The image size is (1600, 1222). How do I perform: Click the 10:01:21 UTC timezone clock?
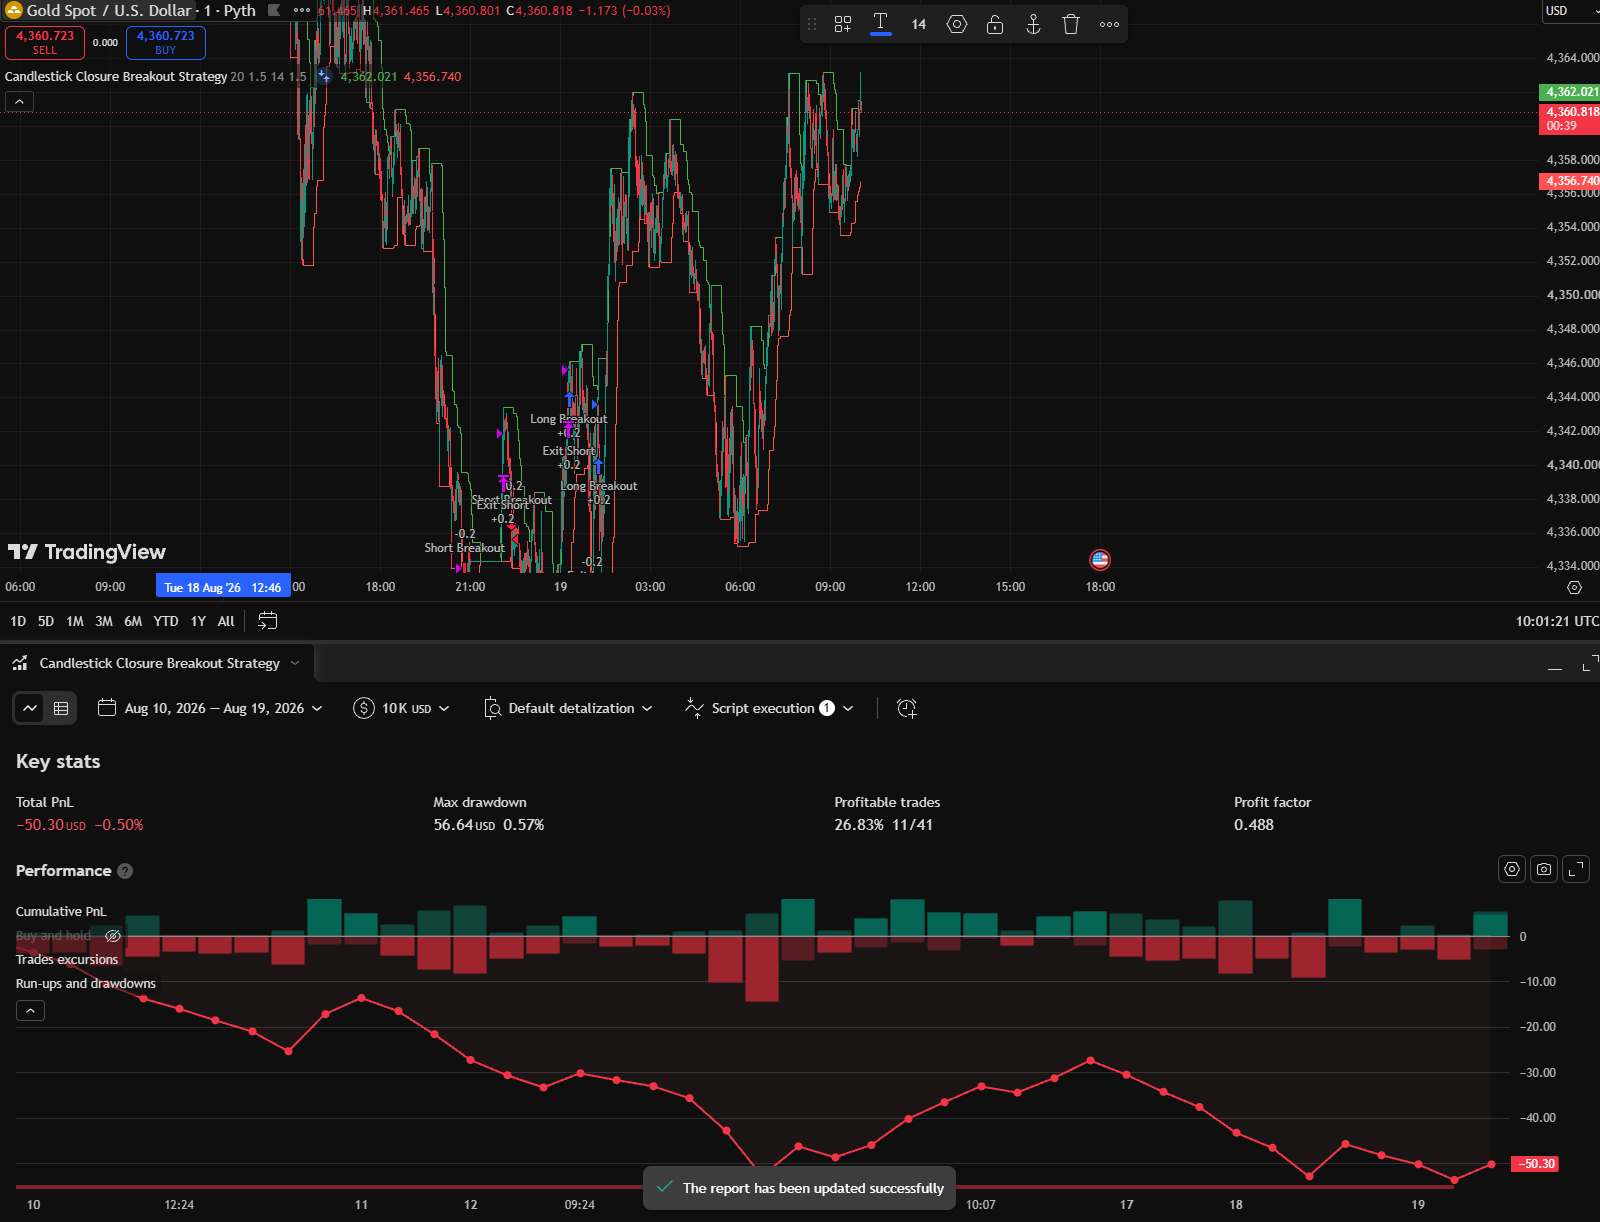[x=1556, y=621]
